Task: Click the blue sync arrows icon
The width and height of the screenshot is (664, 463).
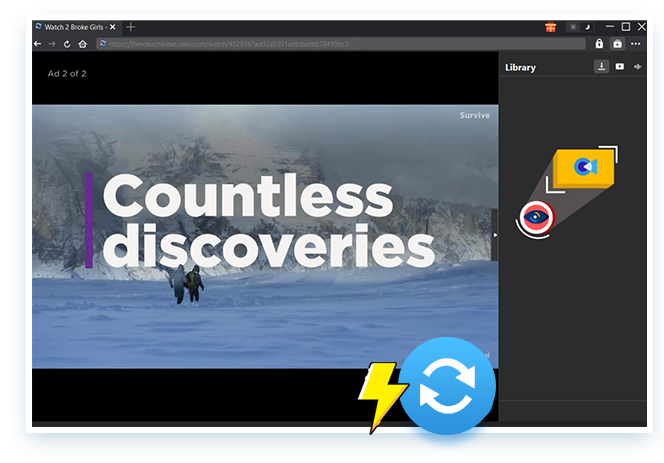Action: tap(447, 386)
